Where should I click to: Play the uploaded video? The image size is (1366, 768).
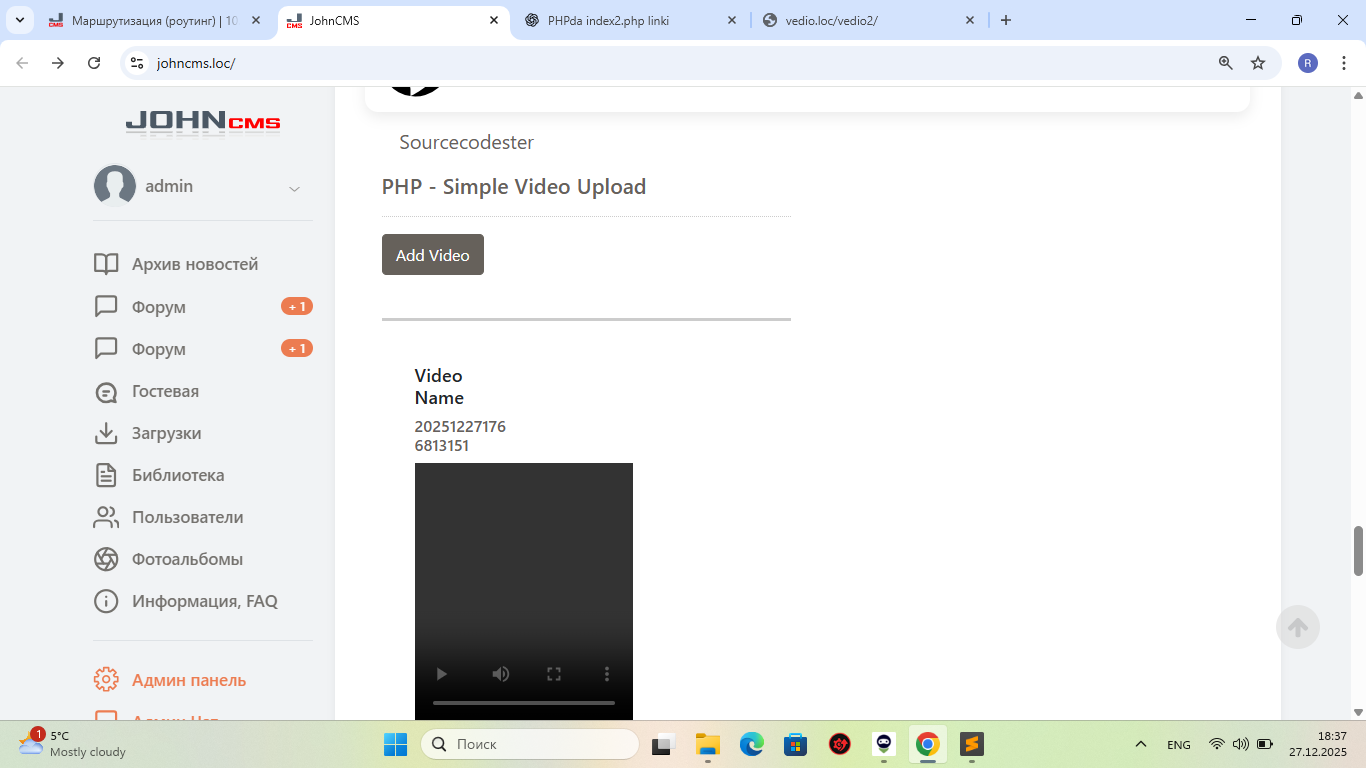(441, 674)
